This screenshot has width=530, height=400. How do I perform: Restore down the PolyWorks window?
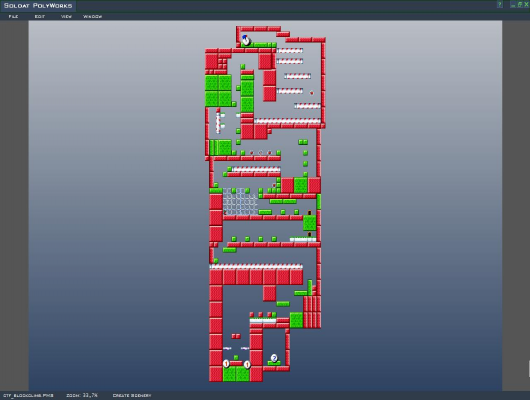[520, 5]
